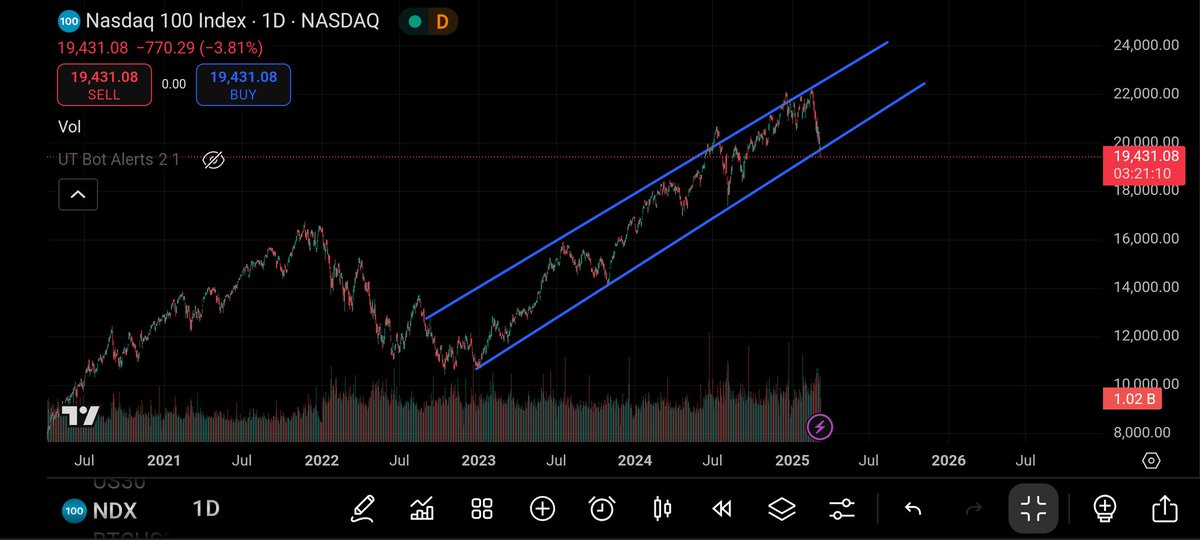Open the 1D interval selector
The height and width of the screenshot is (540, 1200).
206,509
